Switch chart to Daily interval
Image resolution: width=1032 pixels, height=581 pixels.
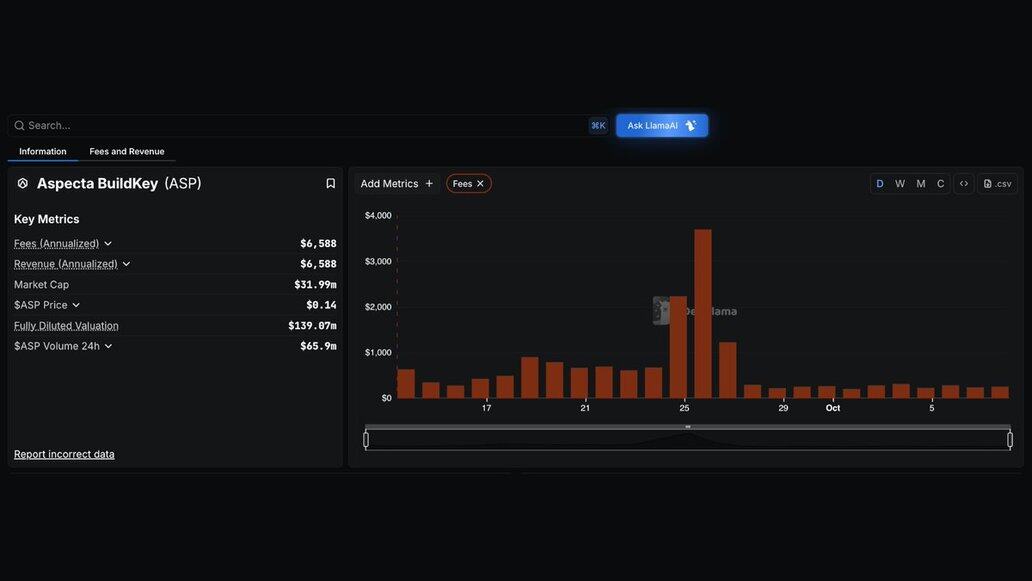point(880,184)
